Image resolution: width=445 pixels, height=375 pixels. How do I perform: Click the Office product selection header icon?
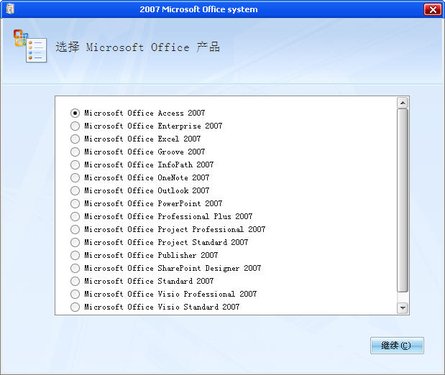click(x=30, y=46)
